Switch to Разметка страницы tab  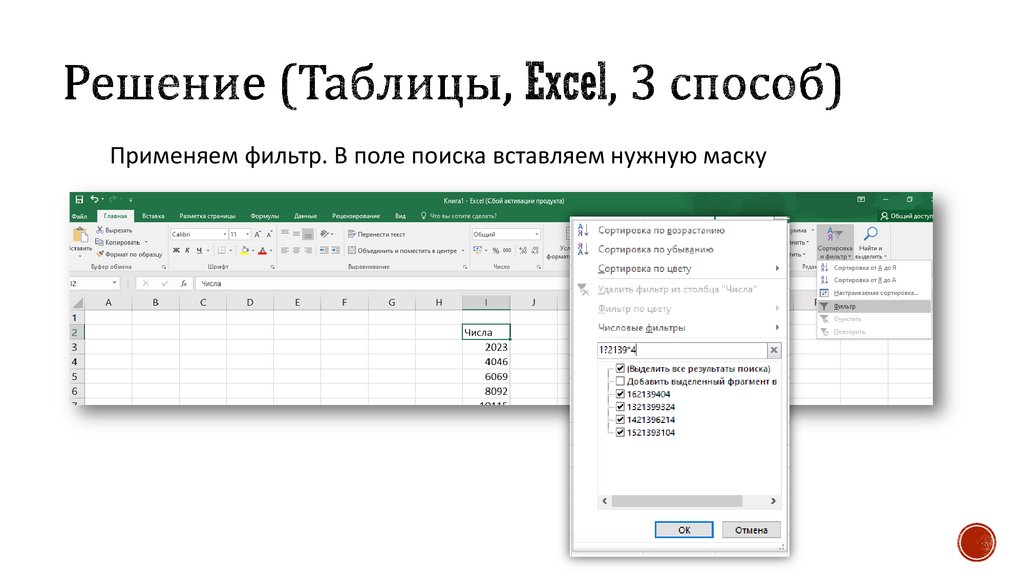207,216
